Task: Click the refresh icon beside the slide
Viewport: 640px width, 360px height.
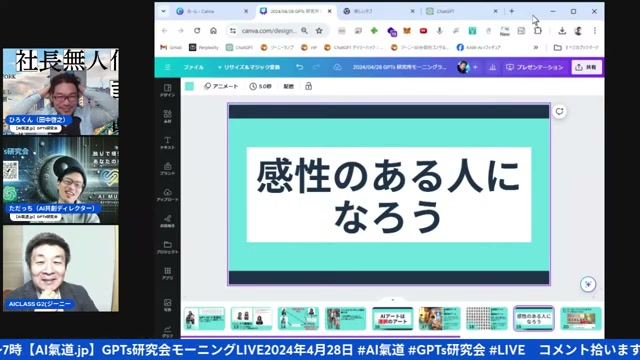Action: (559, 111)
